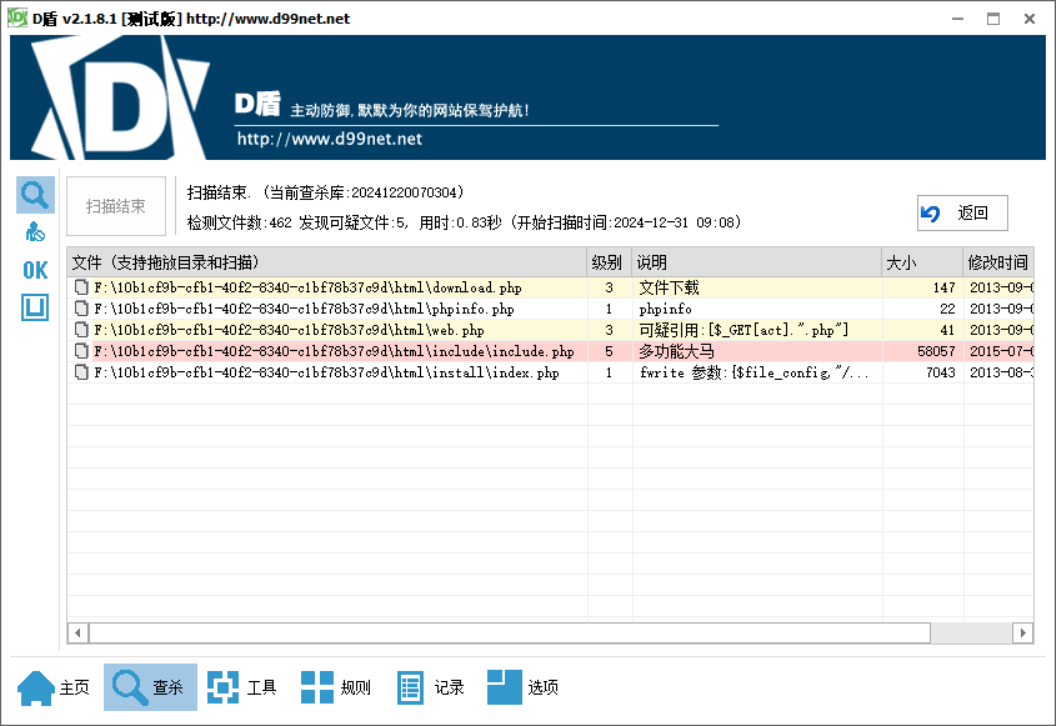Click the four-squares icon beside 规则
The image size is (1056, 726).
tap(317, 688)
